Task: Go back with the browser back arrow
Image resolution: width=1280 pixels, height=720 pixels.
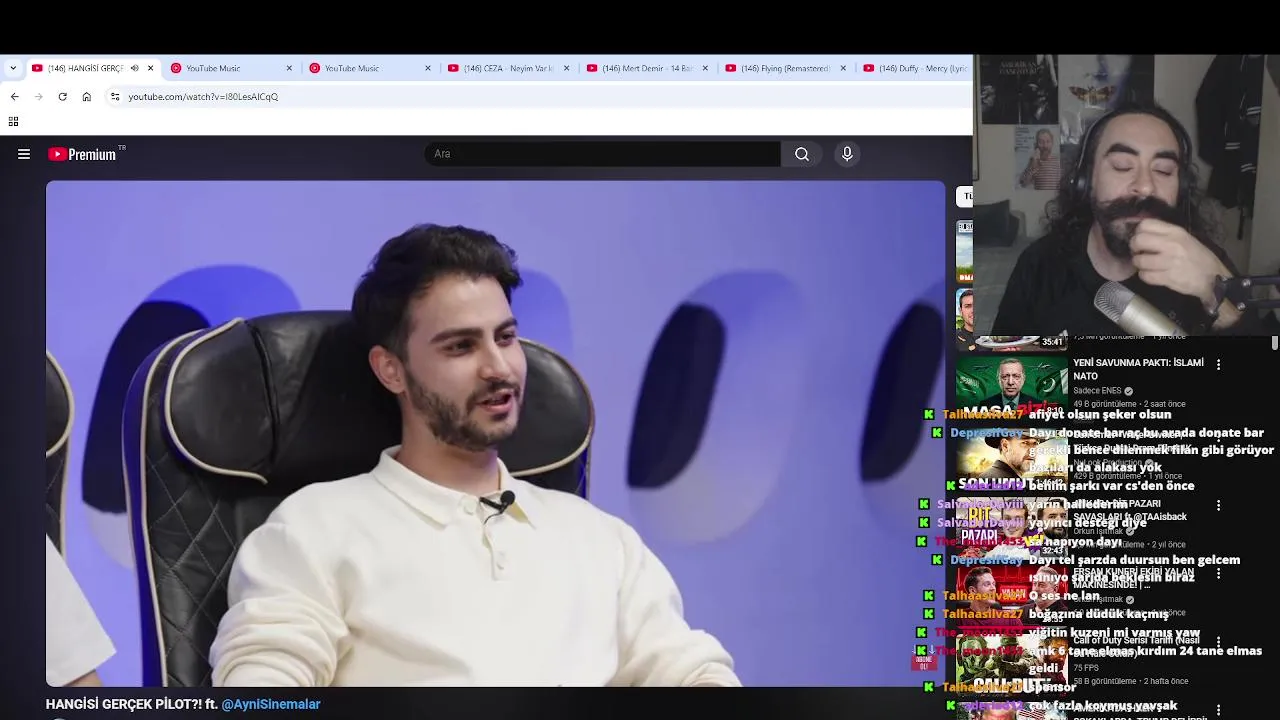Action: point(14,97)
